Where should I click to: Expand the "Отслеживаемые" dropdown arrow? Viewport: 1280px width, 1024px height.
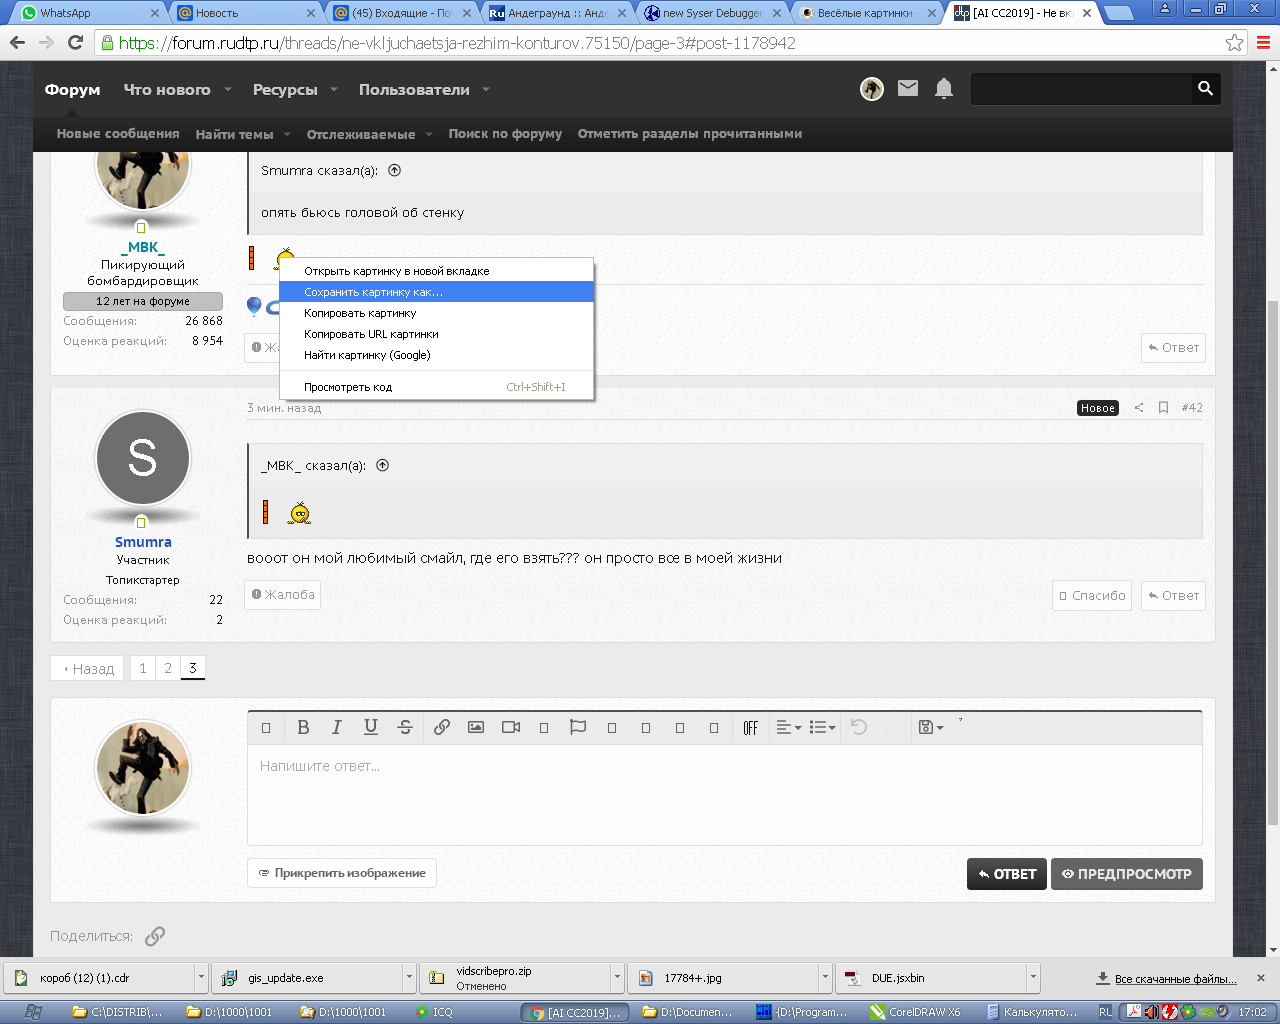pyautogui.click(x=429, y=134)
